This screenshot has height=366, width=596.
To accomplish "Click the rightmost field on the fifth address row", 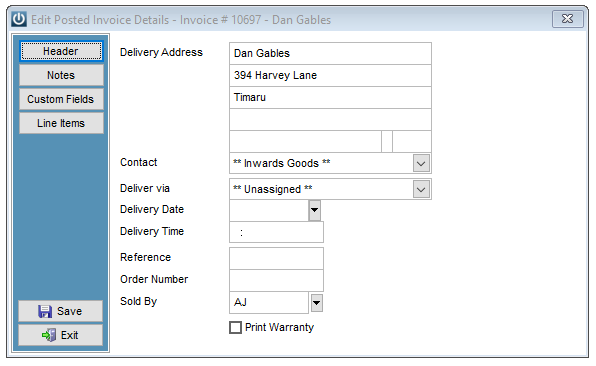I will 412,141.
